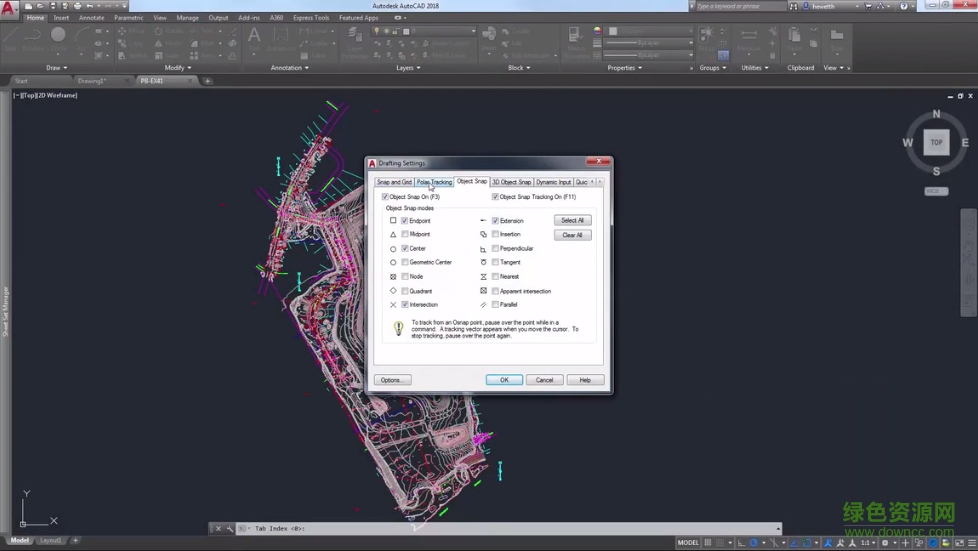The height and width of the screenshot is (551, 978).
Task: Open the Annotate ribbon tab
Action: pos(91,18)
